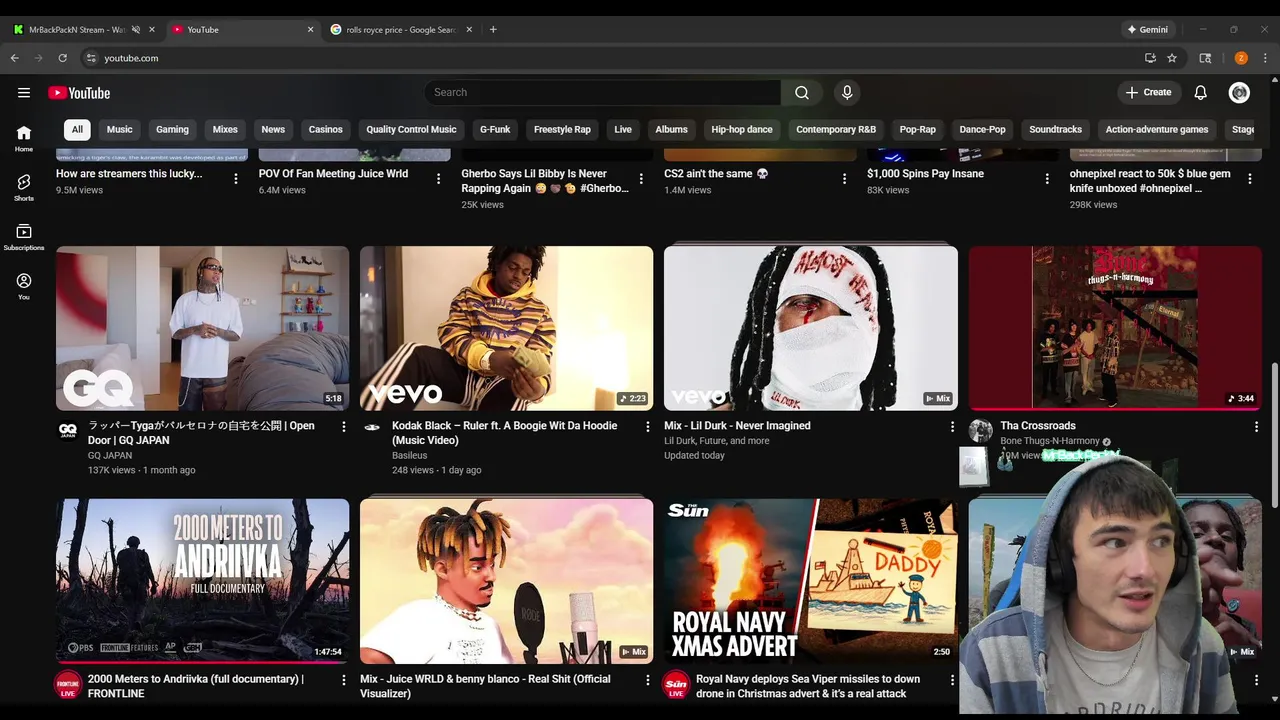This screenshot has width=1280, height=720.
Task: Click the search magnifier button
Action: tap(802, 93)
